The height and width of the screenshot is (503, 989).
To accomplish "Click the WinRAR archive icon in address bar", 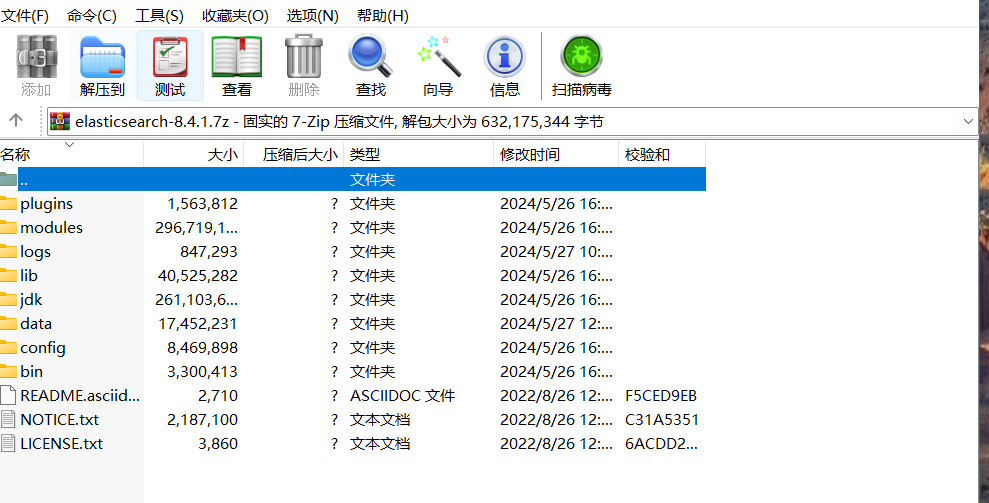I will (60, 121).
